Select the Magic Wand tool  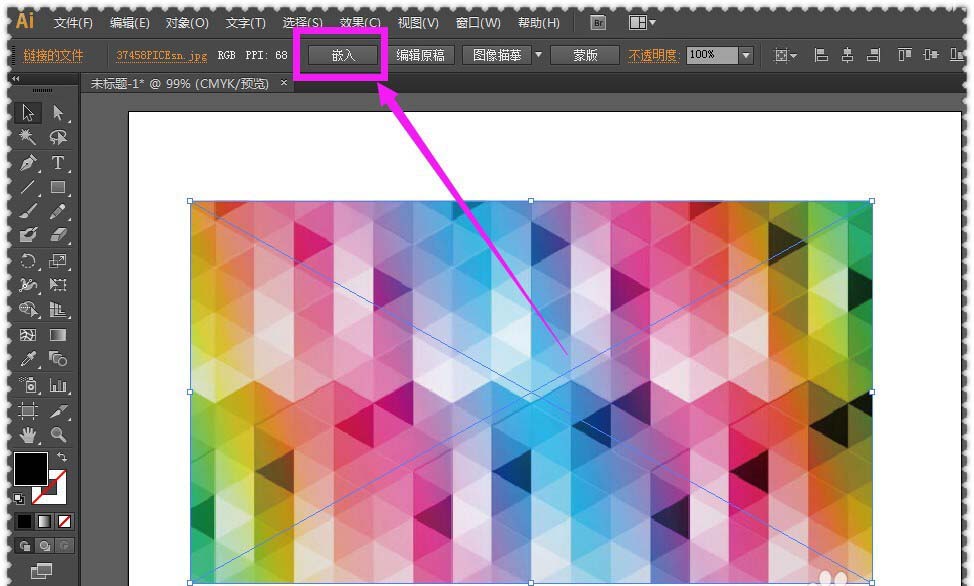(x=28, y=137)
